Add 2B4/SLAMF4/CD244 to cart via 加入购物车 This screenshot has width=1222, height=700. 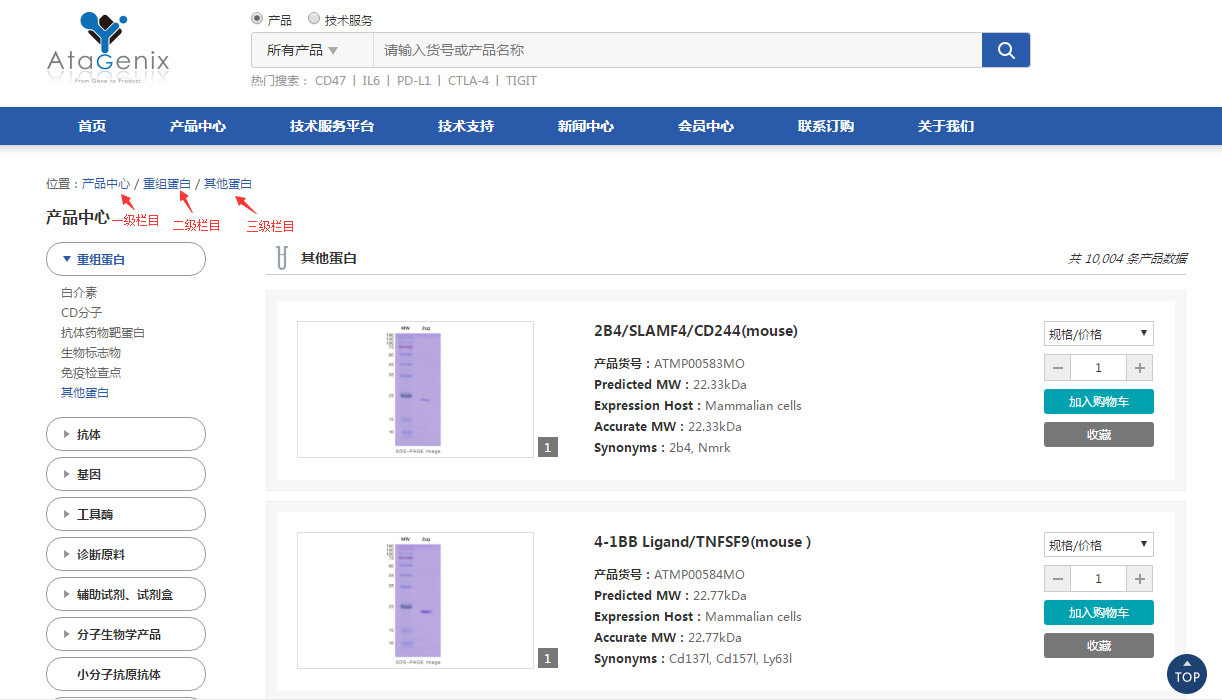coord(1098,401)
